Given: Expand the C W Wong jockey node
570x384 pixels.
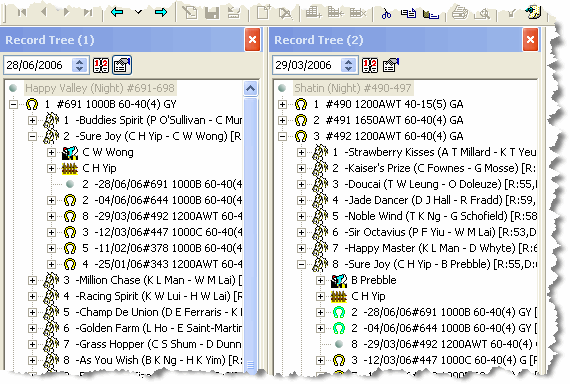Looking at the screenshot, I should pos(51,152).
